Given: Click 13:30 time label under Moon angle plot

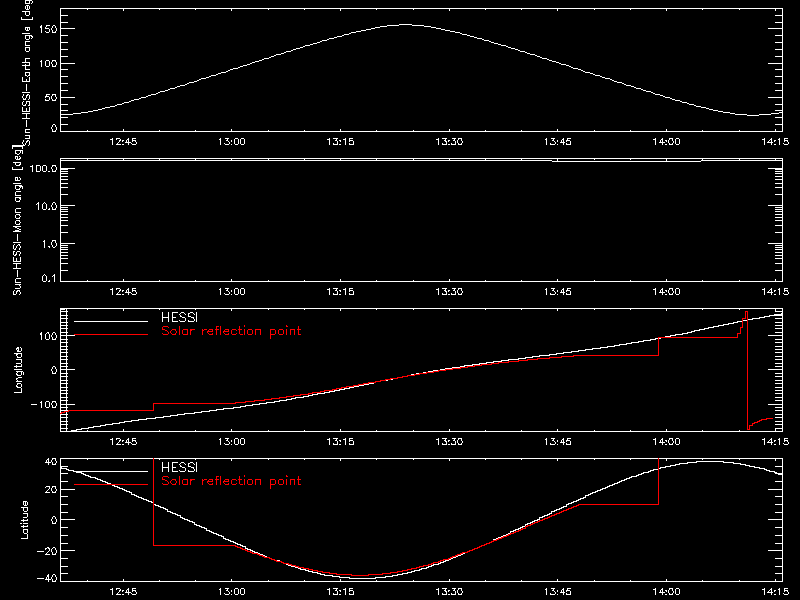Looking at the screenshot, I should click(449, 292).
